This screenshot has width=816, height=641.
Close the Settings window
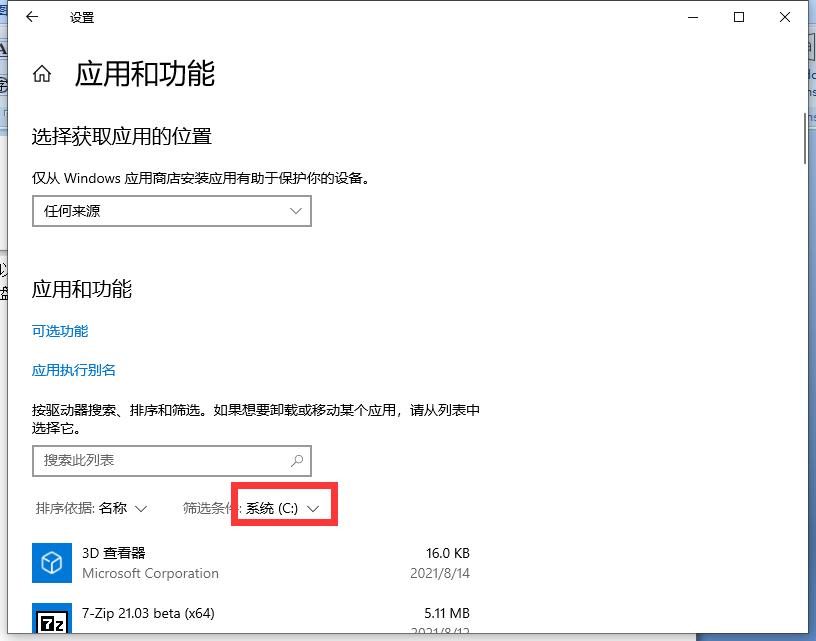pyautogui.click(x=785, y=17)
